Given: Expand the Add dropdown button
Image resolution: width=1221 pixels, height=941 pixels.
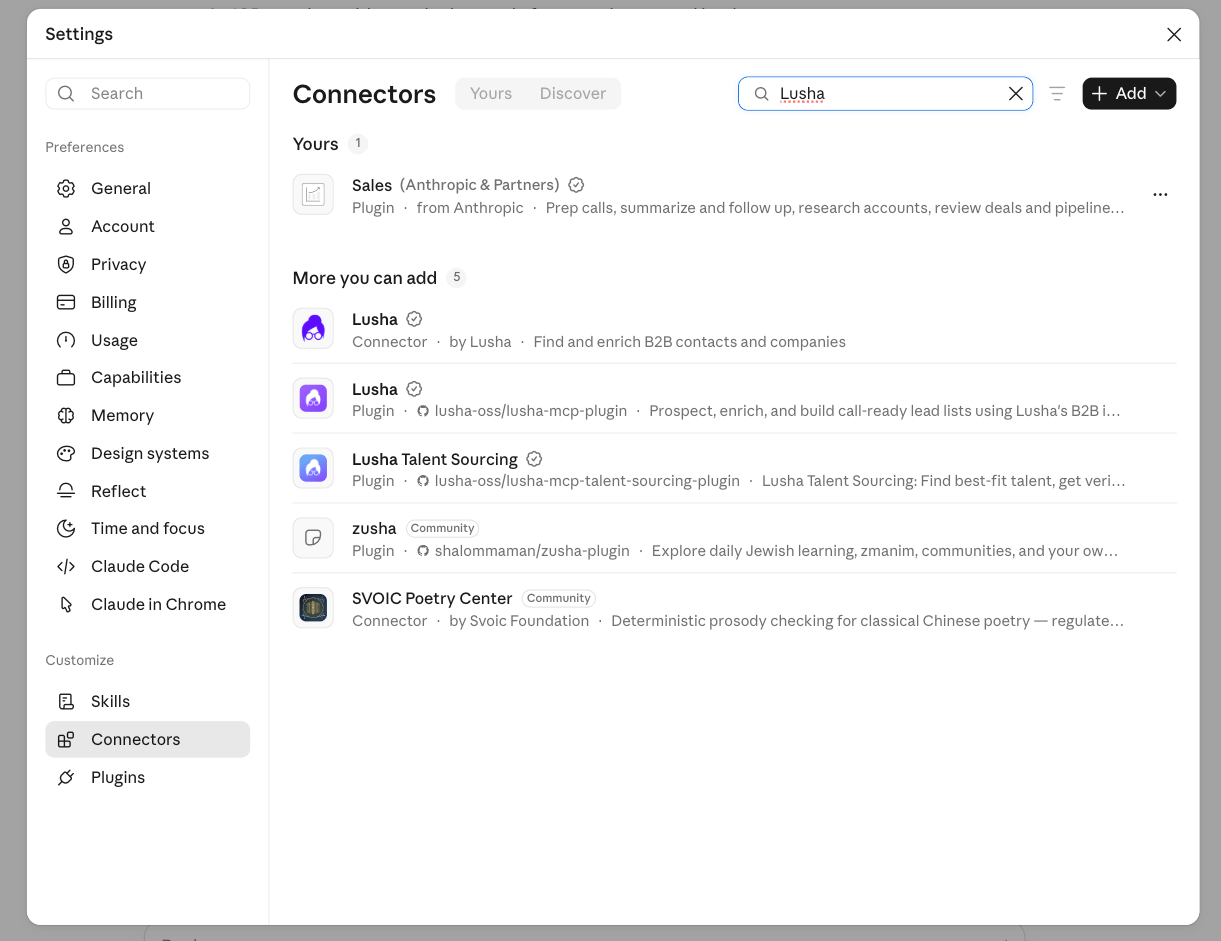Looking at the screenshot, I should pos(1129,93).
